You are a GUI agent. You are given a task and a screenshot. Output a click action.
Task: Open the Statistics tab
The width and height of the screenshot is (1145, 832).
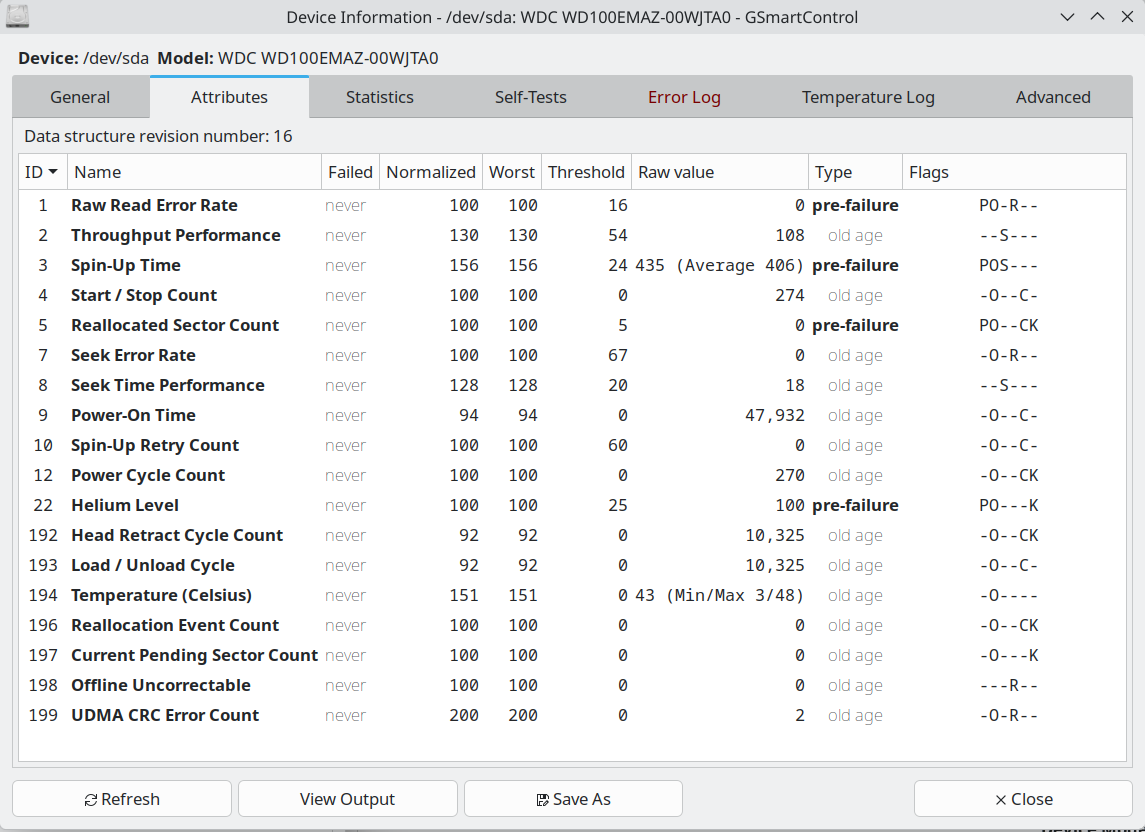coord(379,97)
